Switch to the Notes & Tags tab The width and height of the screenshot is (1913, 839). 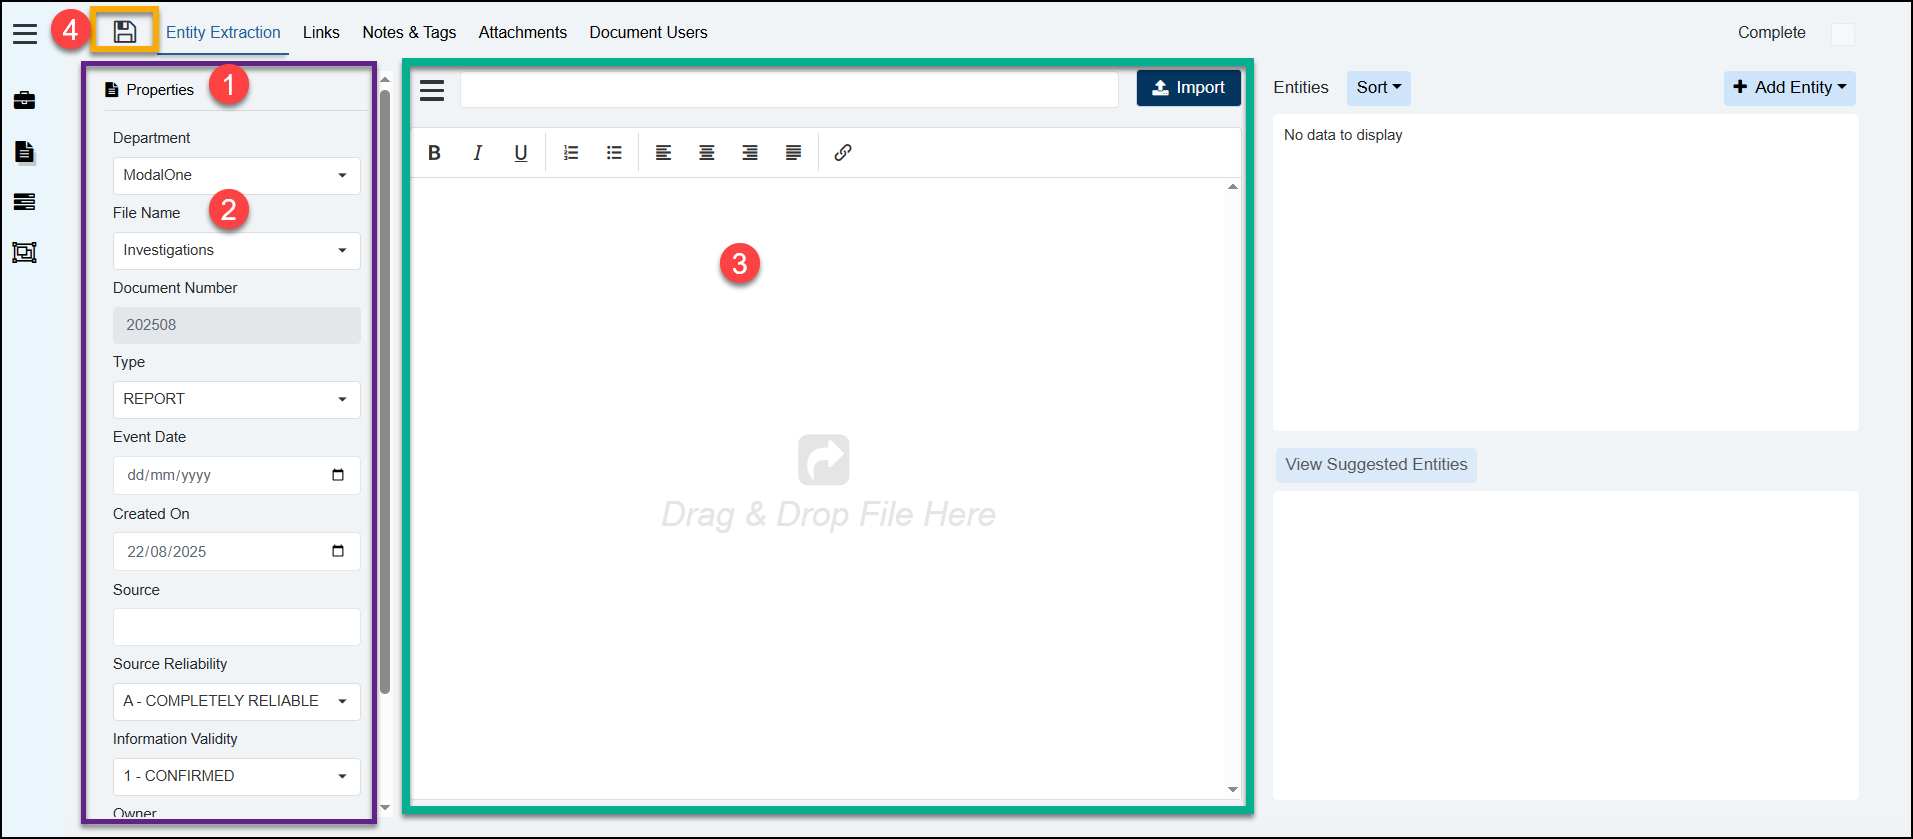[x=409, y=33]
